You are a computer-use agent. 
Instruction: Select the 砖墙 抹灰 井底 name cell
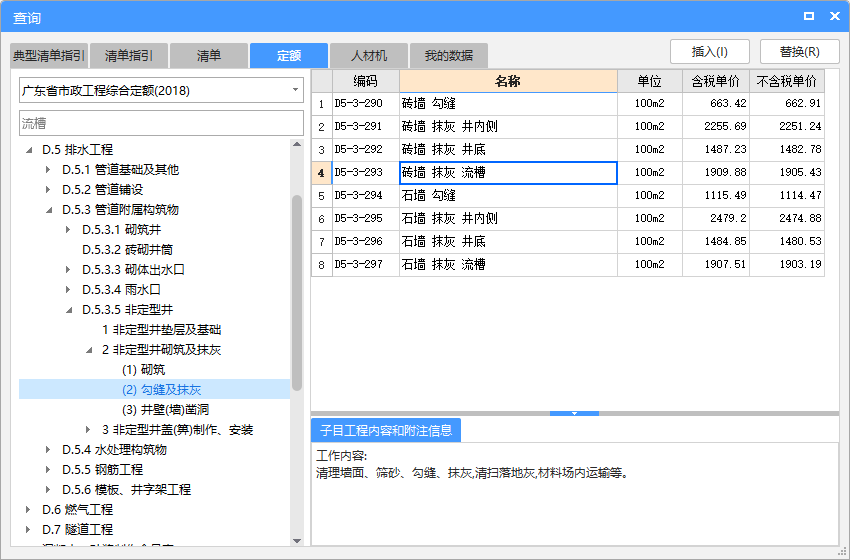click(x=508, y=150)
